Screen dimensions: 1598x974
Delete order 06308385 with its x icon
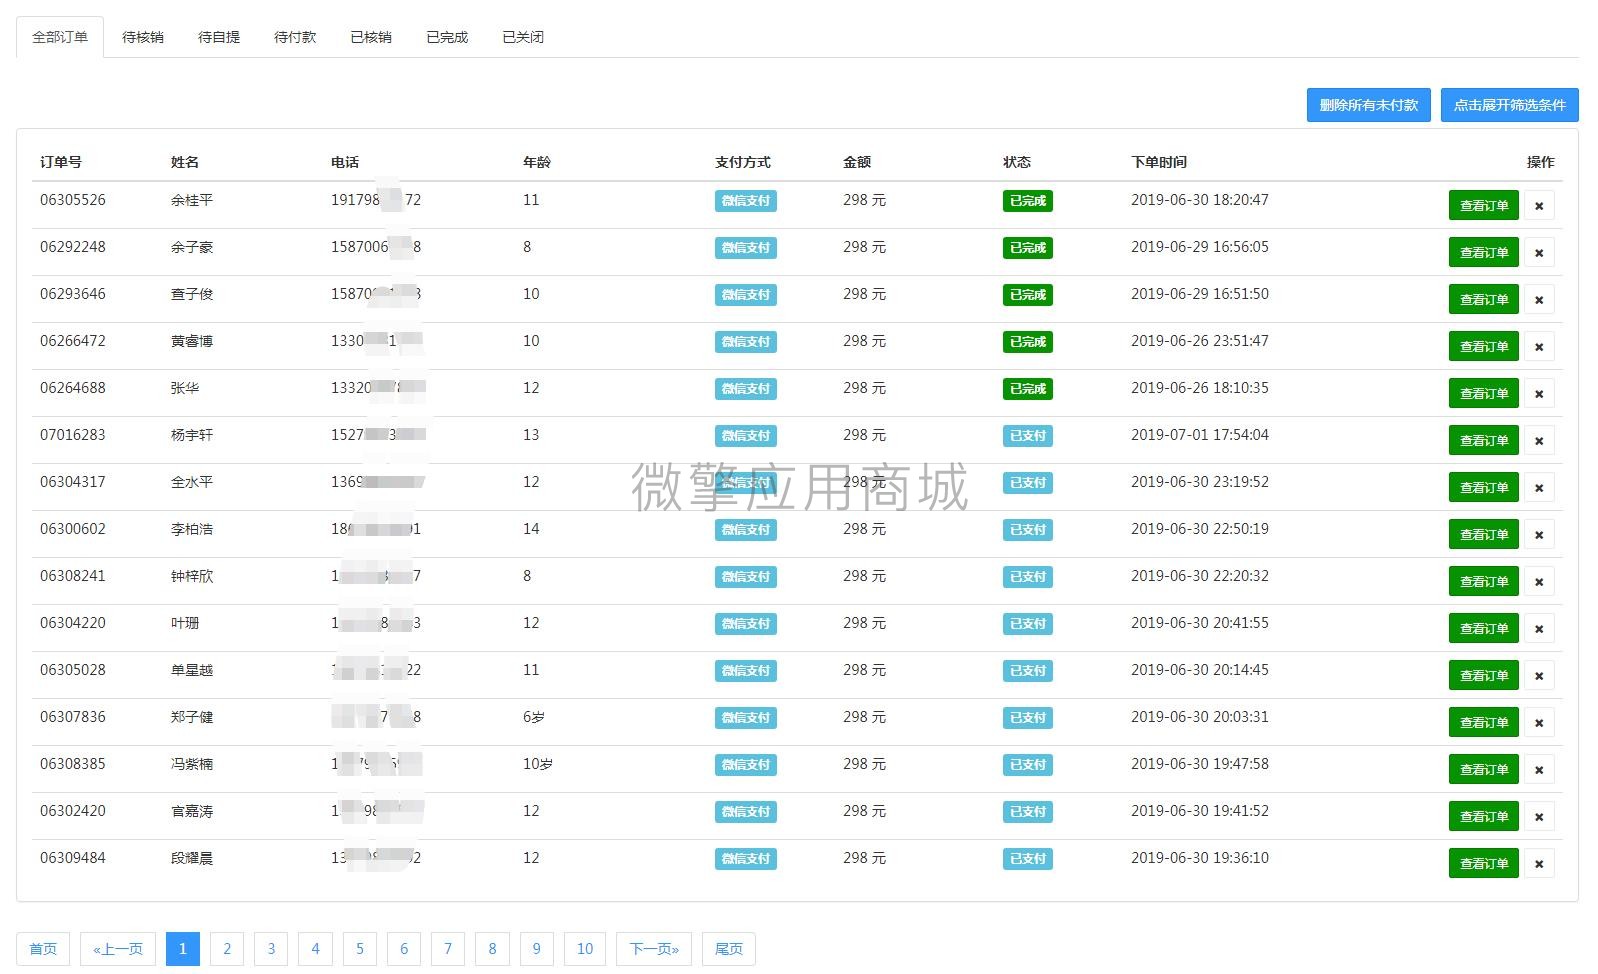click(1539, 769)
